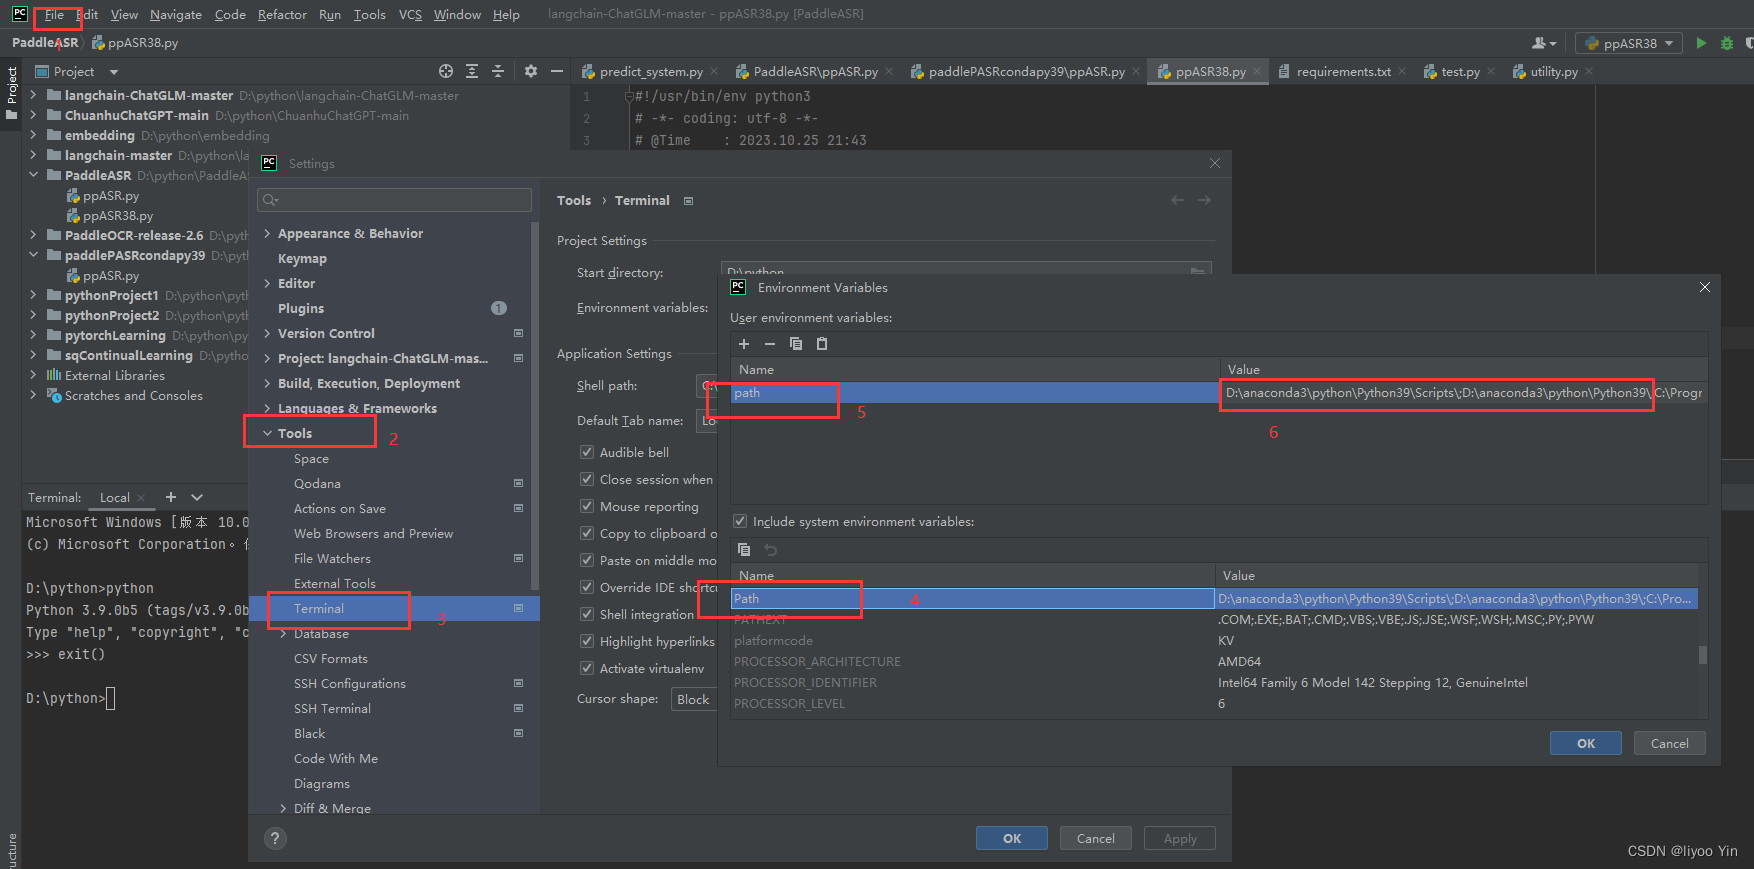This screenshot has height=869, width=1754.
Task: Select PROCESSOR_ARCHITECTURE system variable row
Action: [1214, 662]
